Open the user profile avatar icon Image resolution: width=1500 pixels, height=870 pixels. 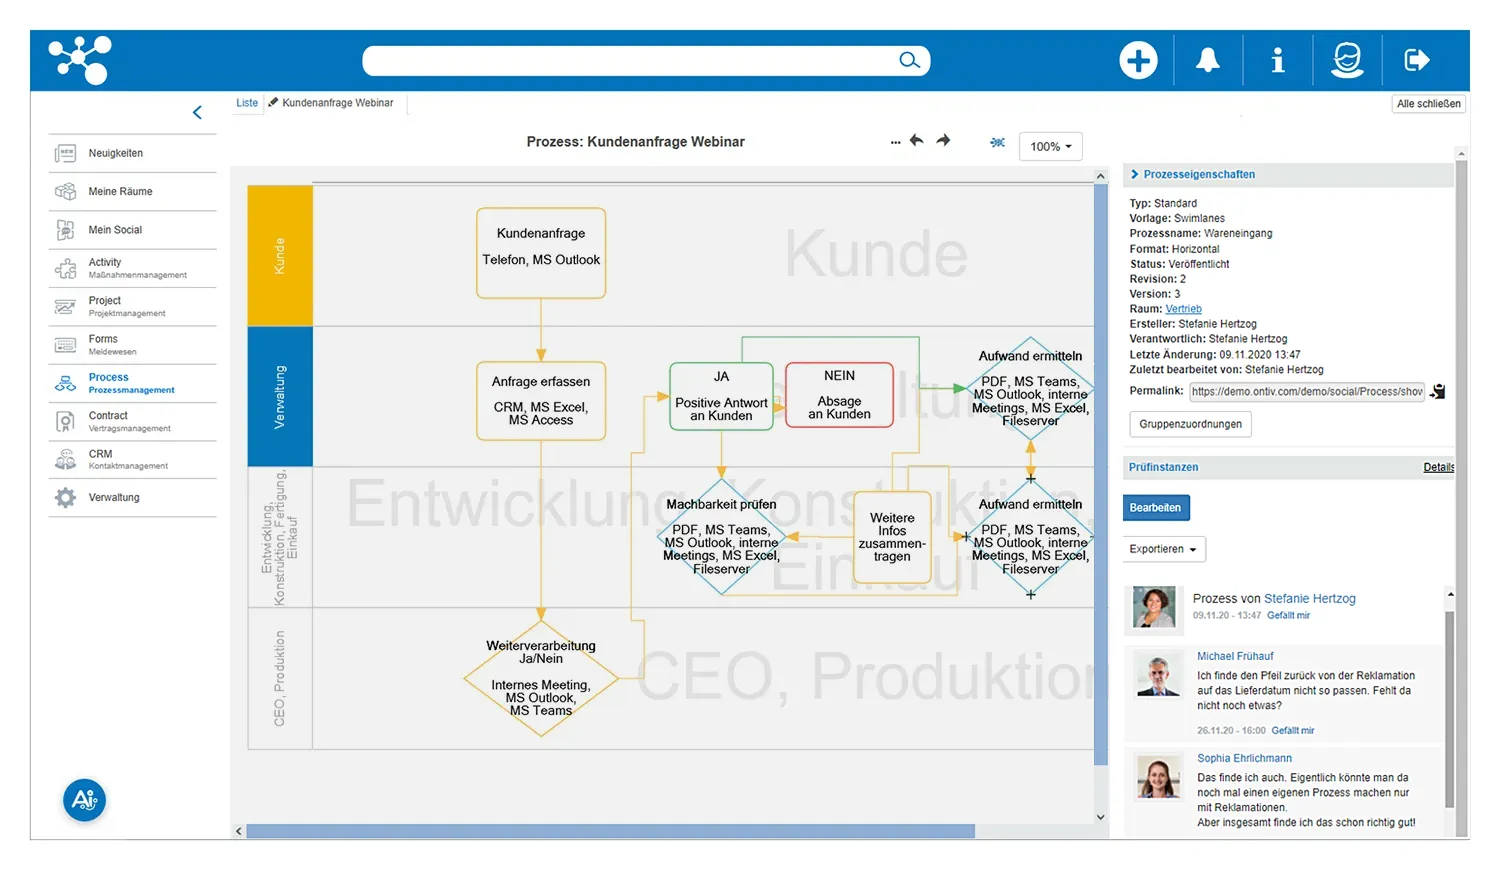(1347, 60)
